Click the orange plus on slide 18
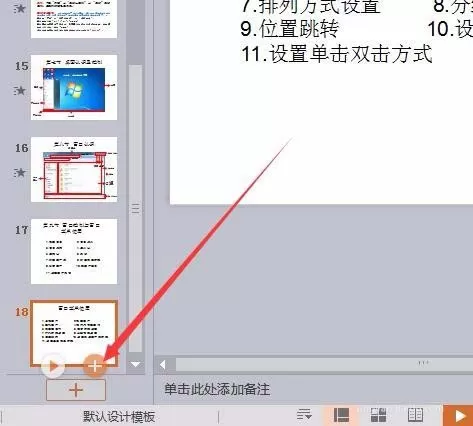Screen dimensions: 473x426 click(95, 366)
